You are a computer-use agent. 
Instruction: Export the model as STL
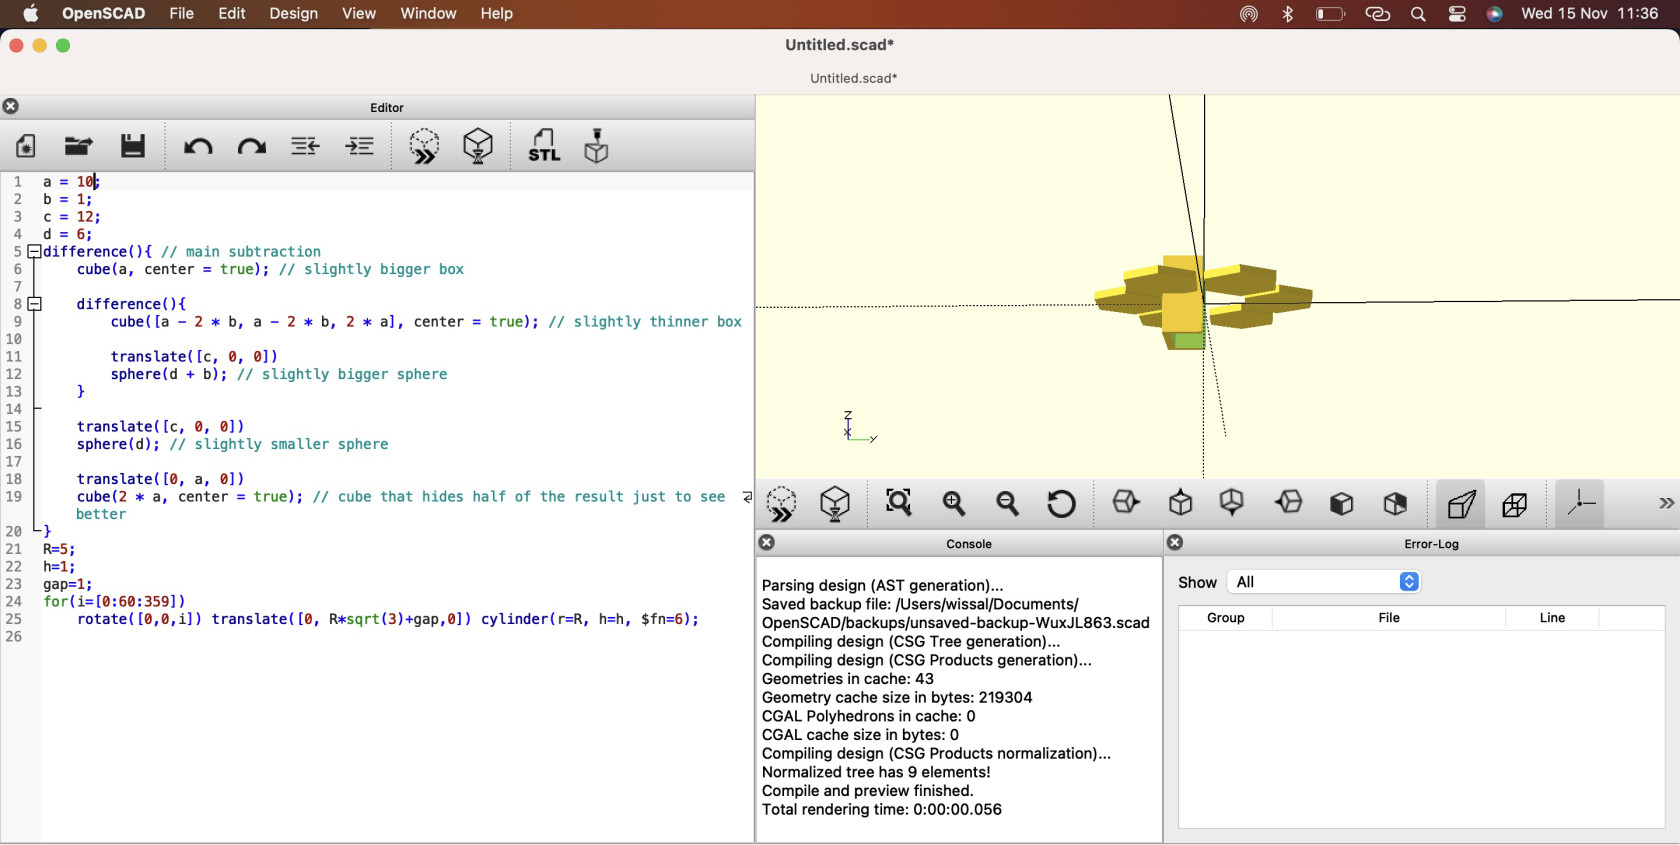(x=544, y=147)
